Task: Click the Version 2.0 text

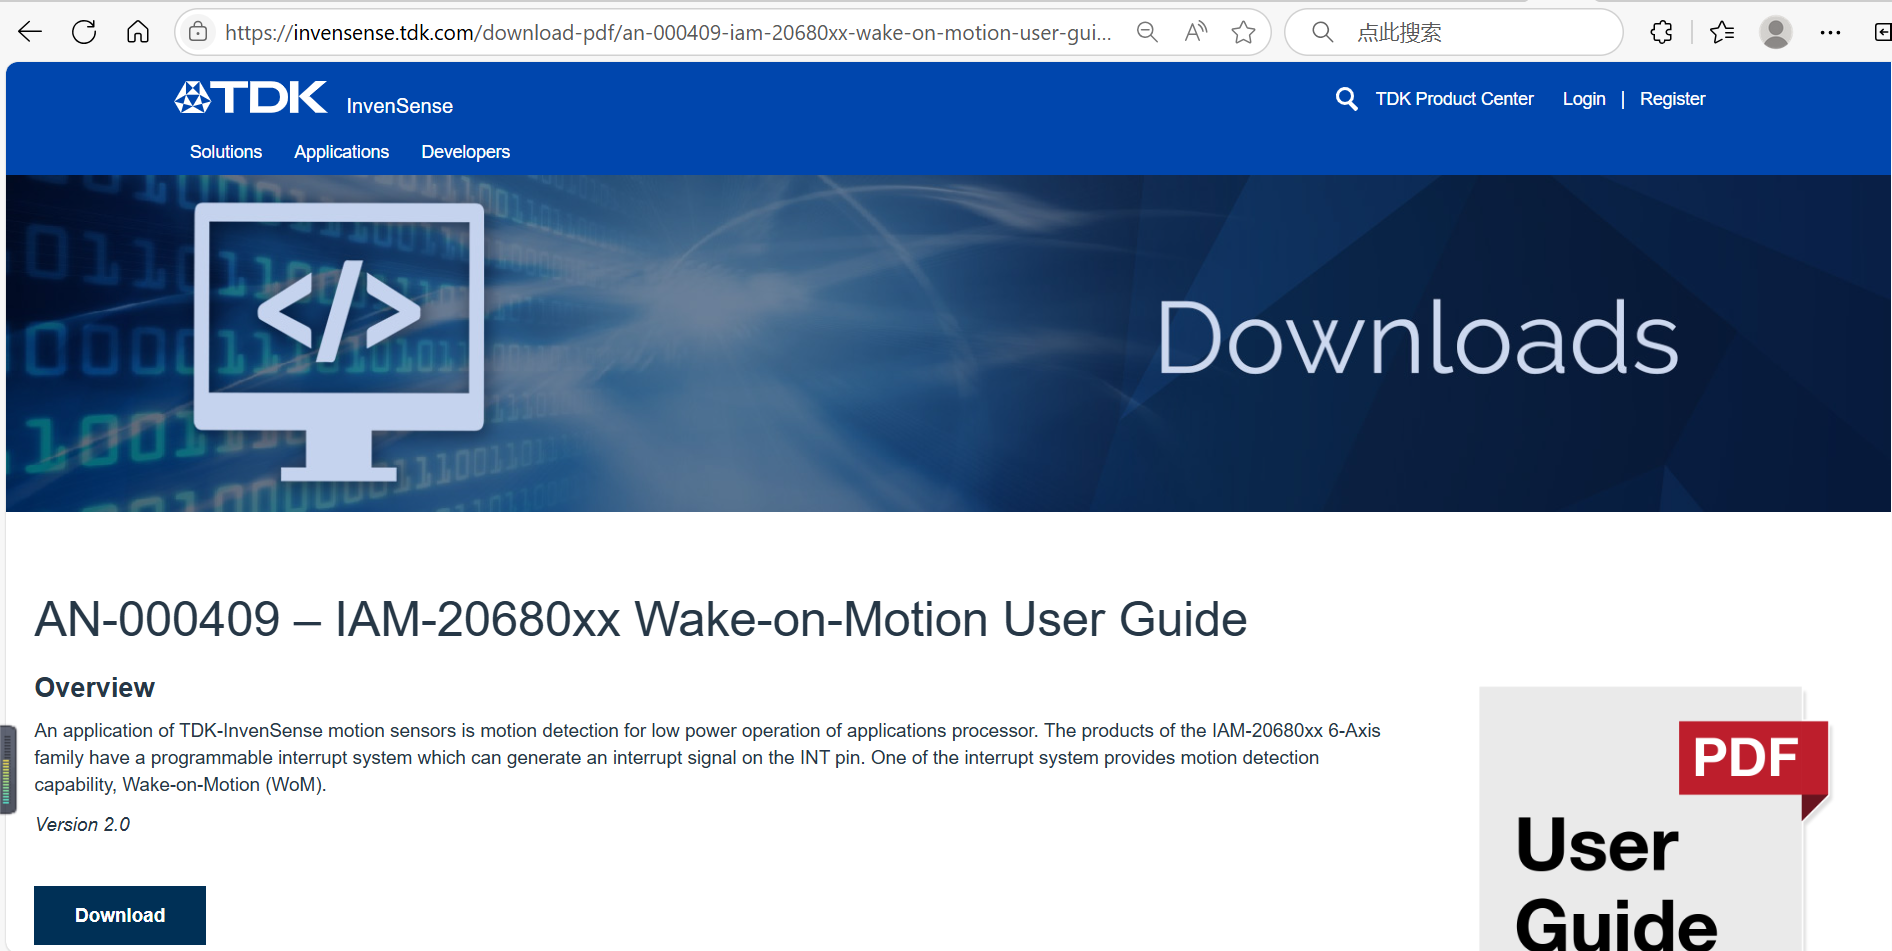Action: point(83,824)
